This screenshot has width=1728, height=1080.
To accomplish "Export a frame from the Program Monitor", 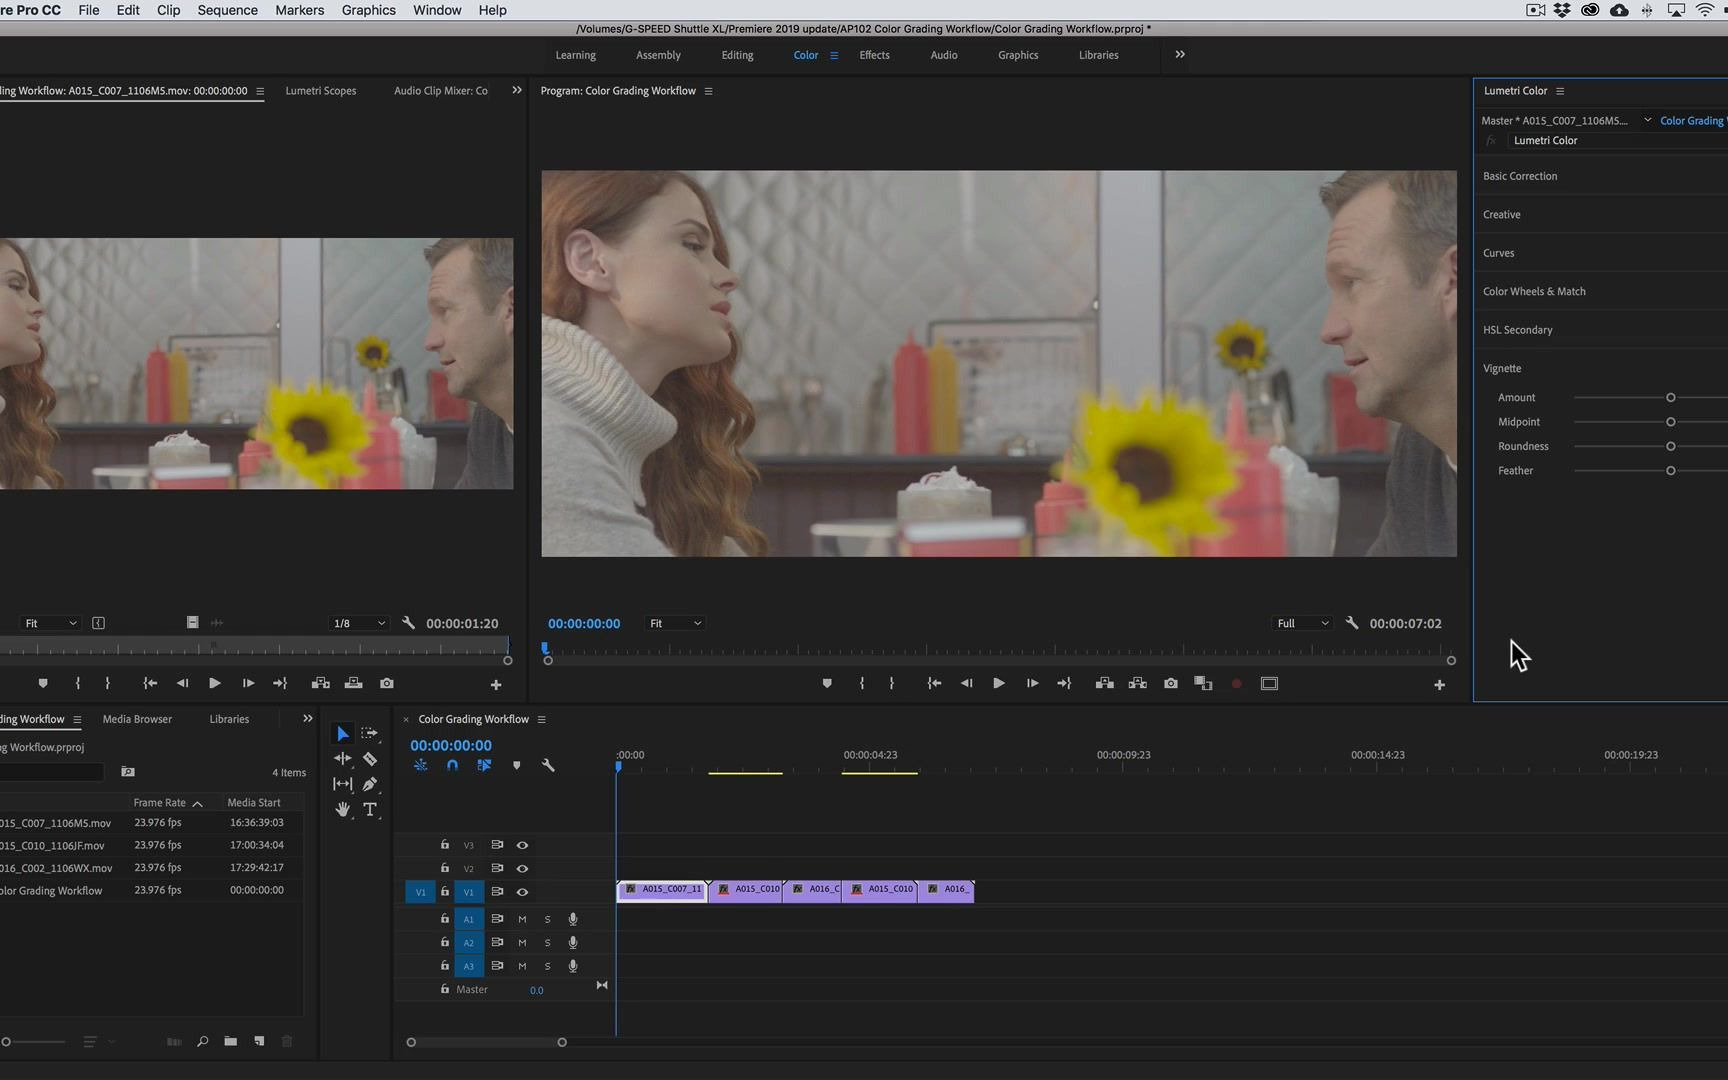I will point(1170,683).
